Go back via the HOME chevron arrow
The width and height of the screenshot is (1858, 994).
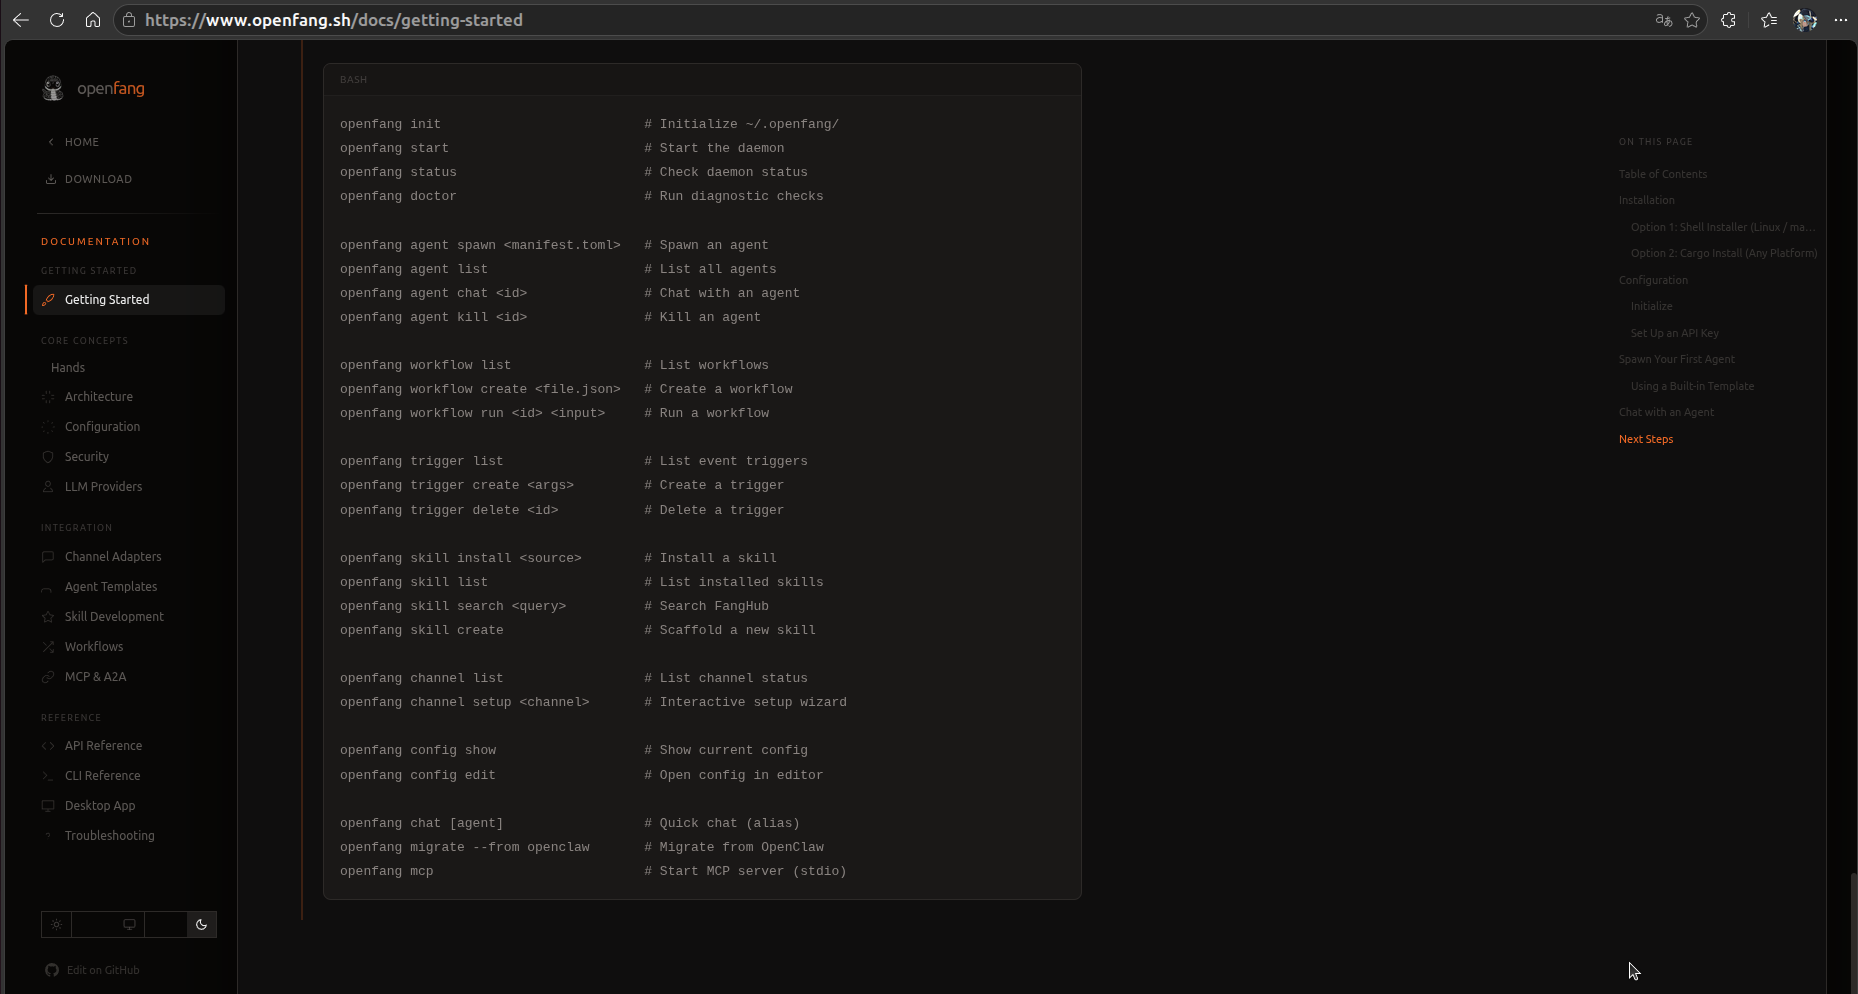pos(51,142)
